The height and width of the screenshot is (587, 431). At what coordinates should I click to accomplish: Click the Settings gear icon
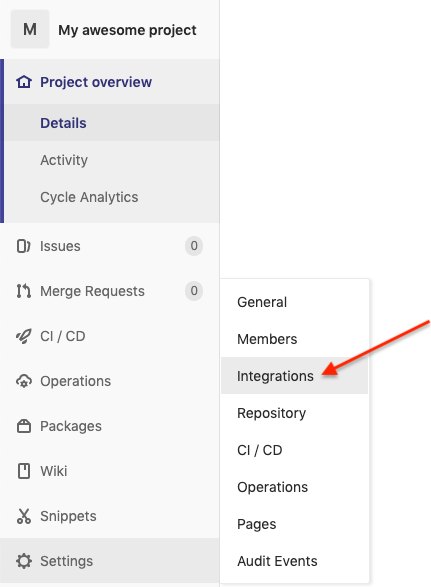coord(24,561)
